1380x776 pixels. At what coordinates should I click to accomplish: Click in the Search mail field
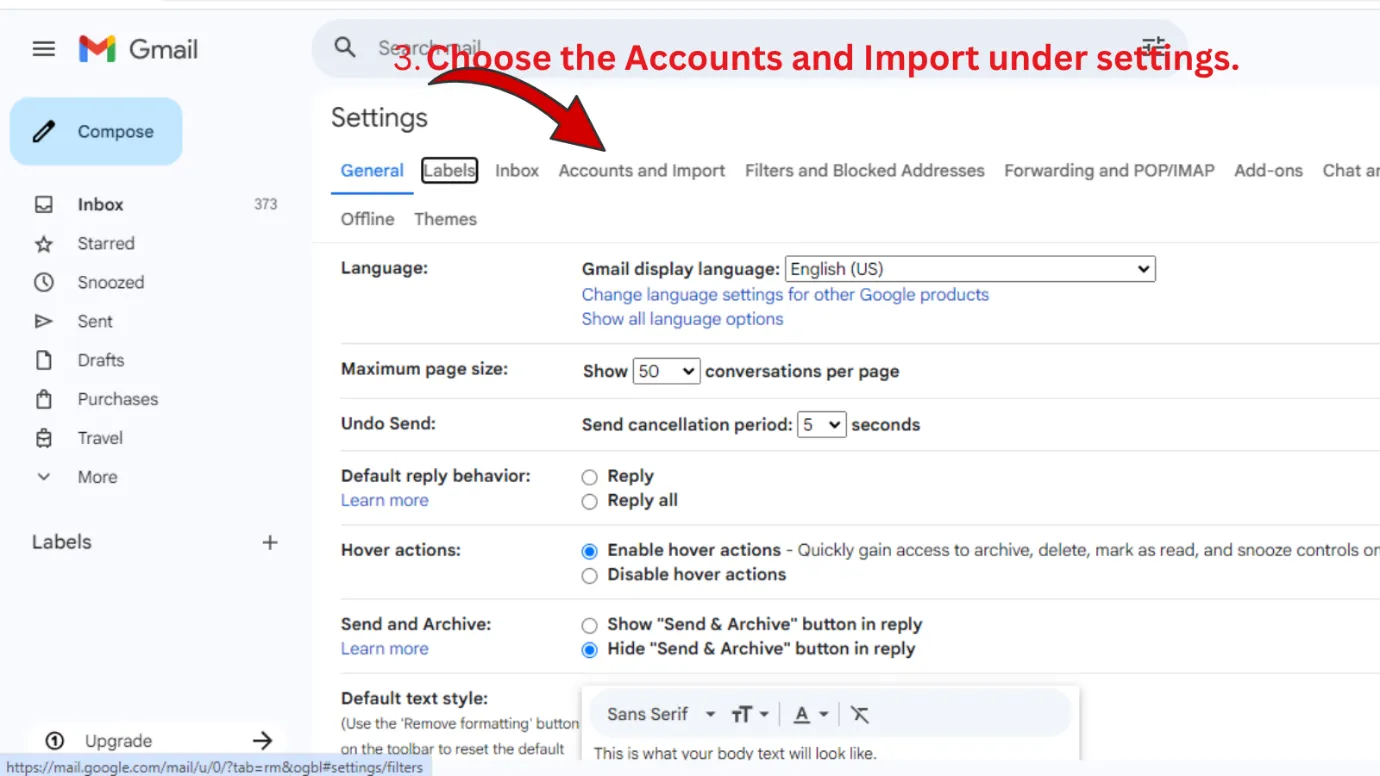(x=750, y=48)
